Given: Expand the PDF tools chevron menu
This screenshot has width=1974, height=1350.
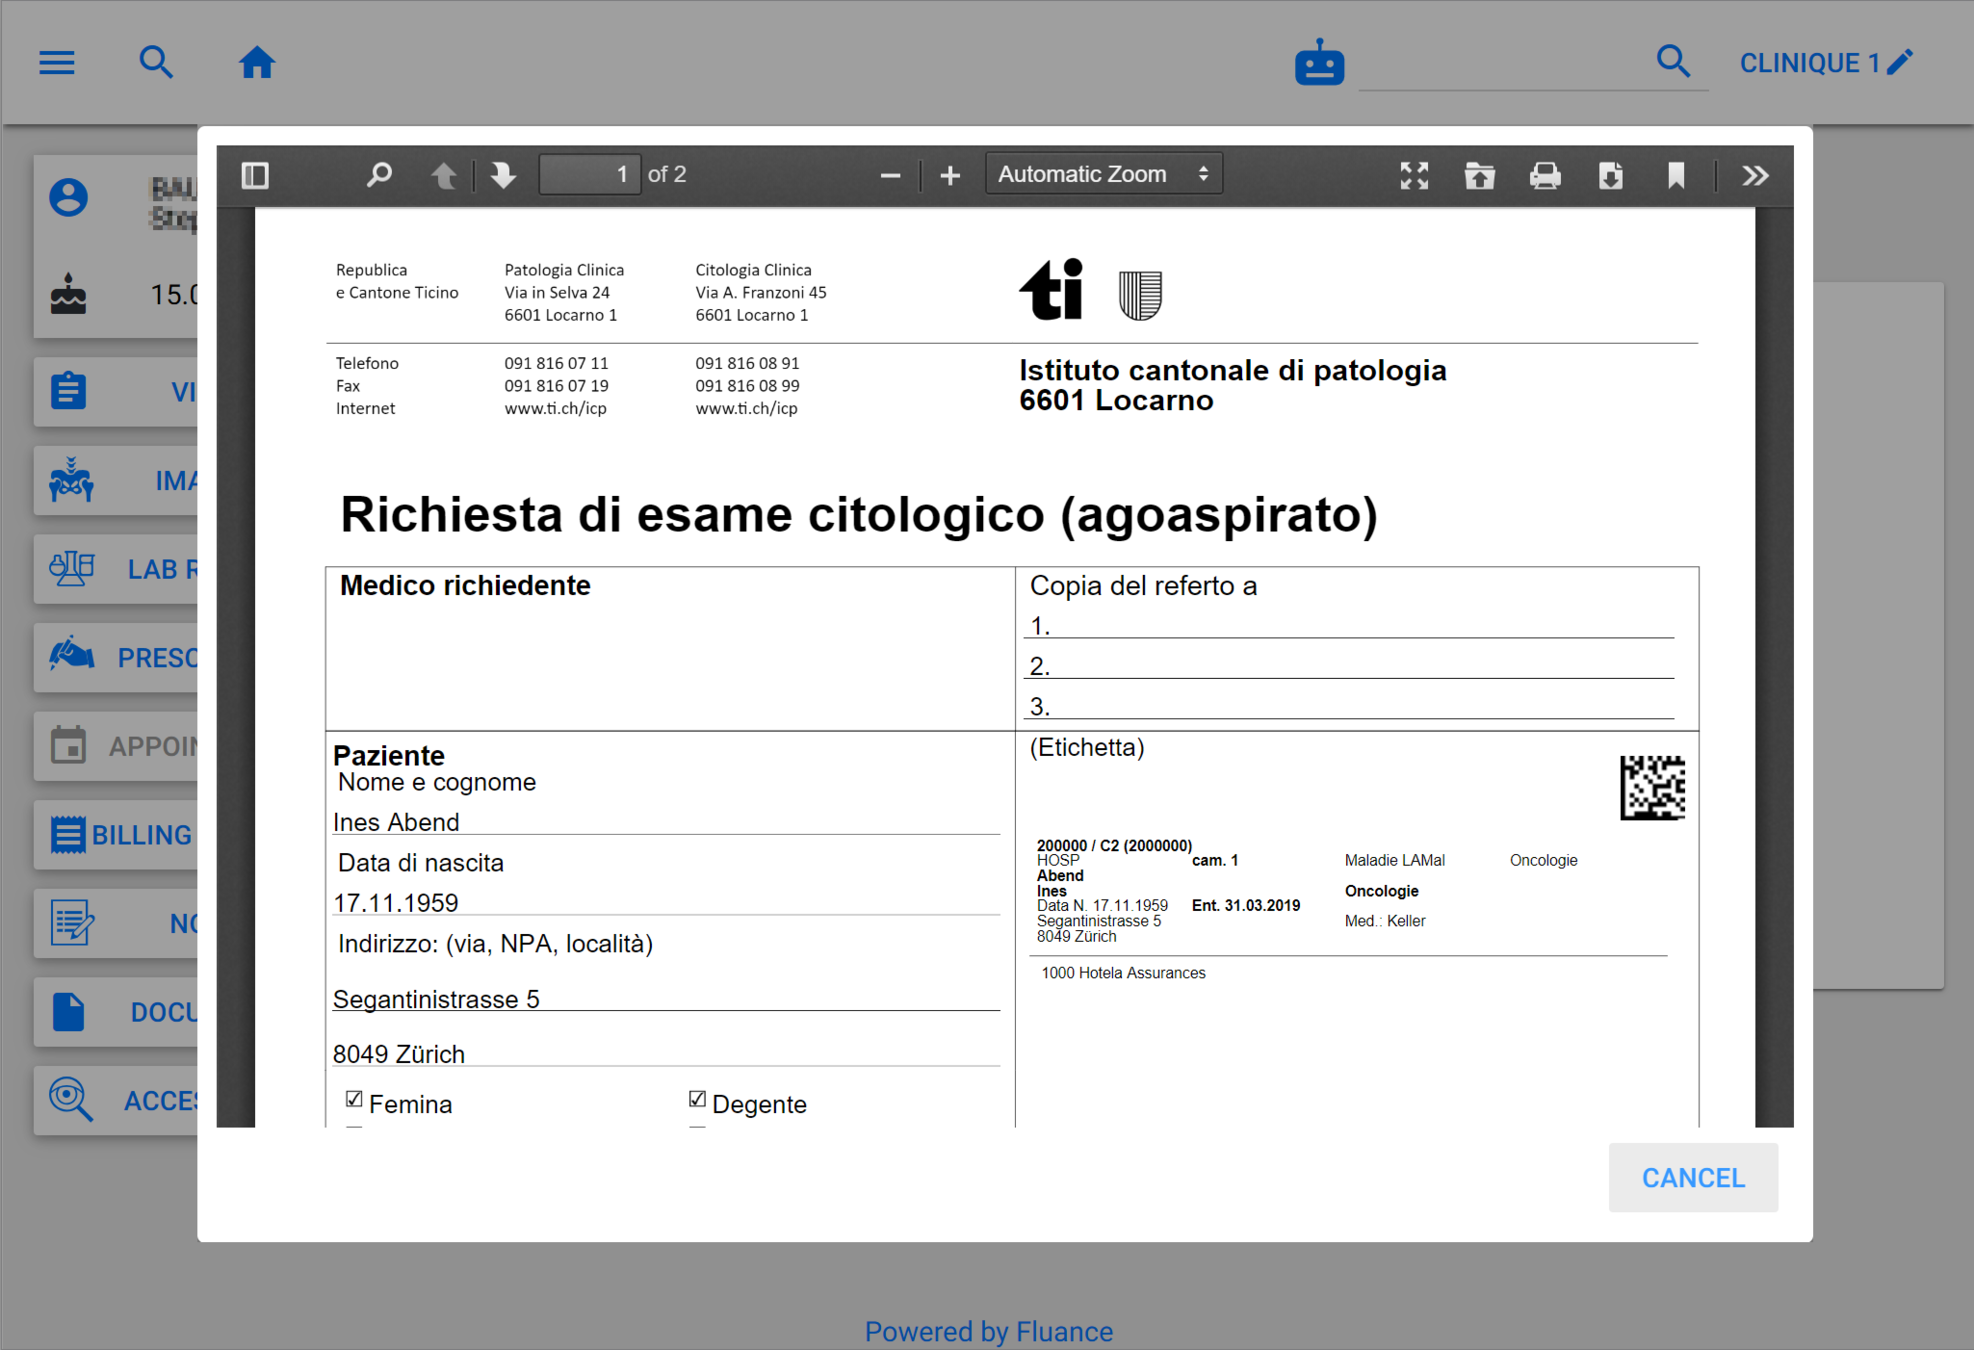Looking at the screenshot, I should coord(1755,175).
